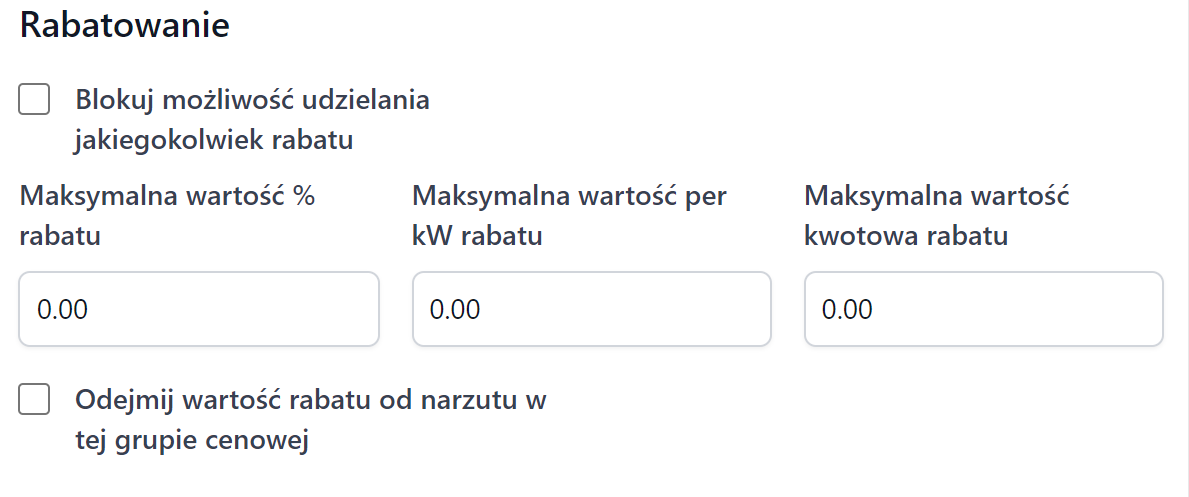Click the 'tej grupie cenowej' line of the label
The width and height of the screenshot is (1189, 497).
[191, 441]
